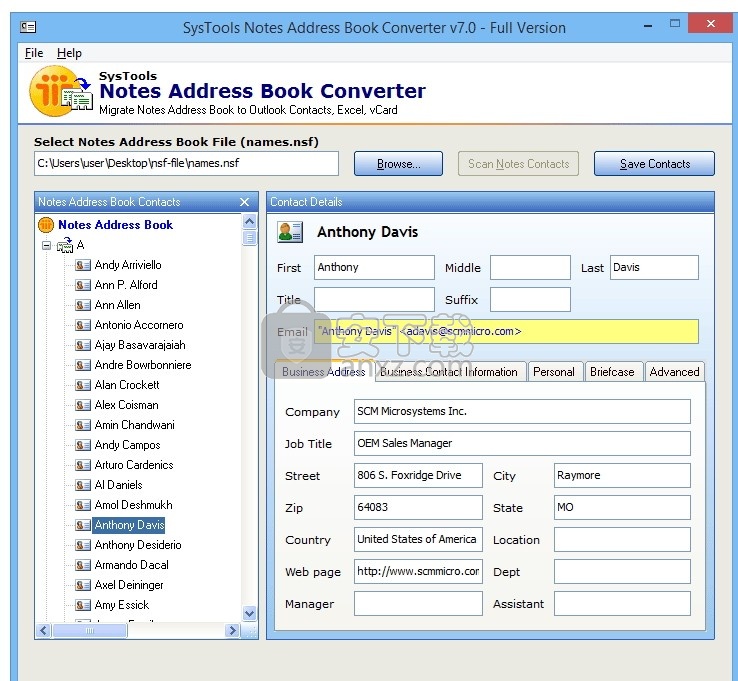The width and height of the screenshot is (738, 681).
Task: Click the application icon in the title bar
Action: point(28,27)
